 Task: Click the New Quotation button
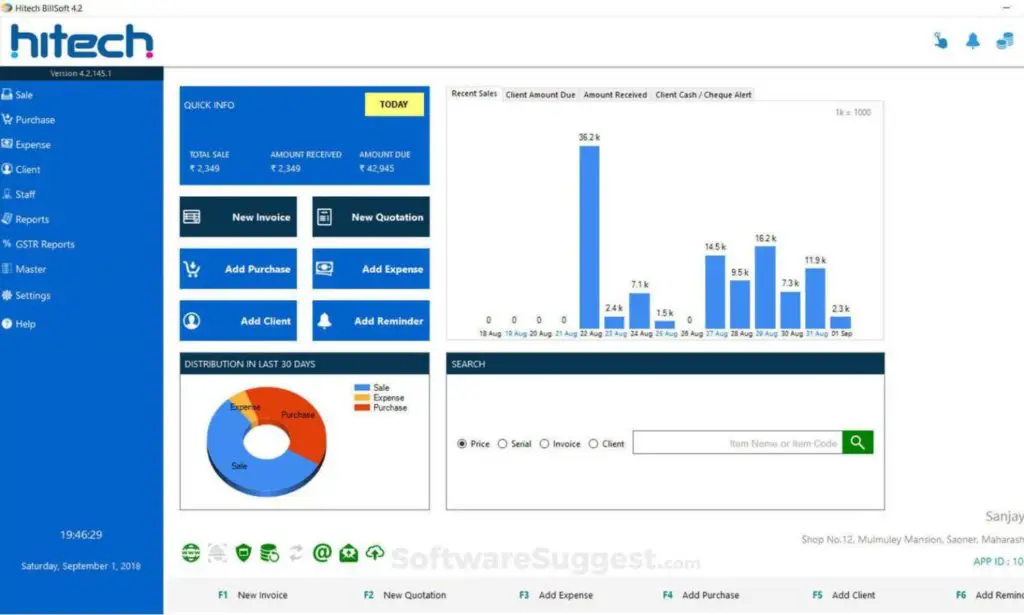coord(371,217)
